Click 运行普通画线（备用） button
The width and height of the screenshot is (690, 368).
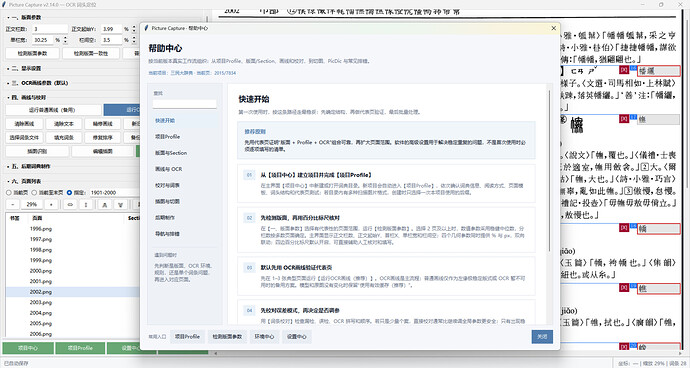pos(53,110)
